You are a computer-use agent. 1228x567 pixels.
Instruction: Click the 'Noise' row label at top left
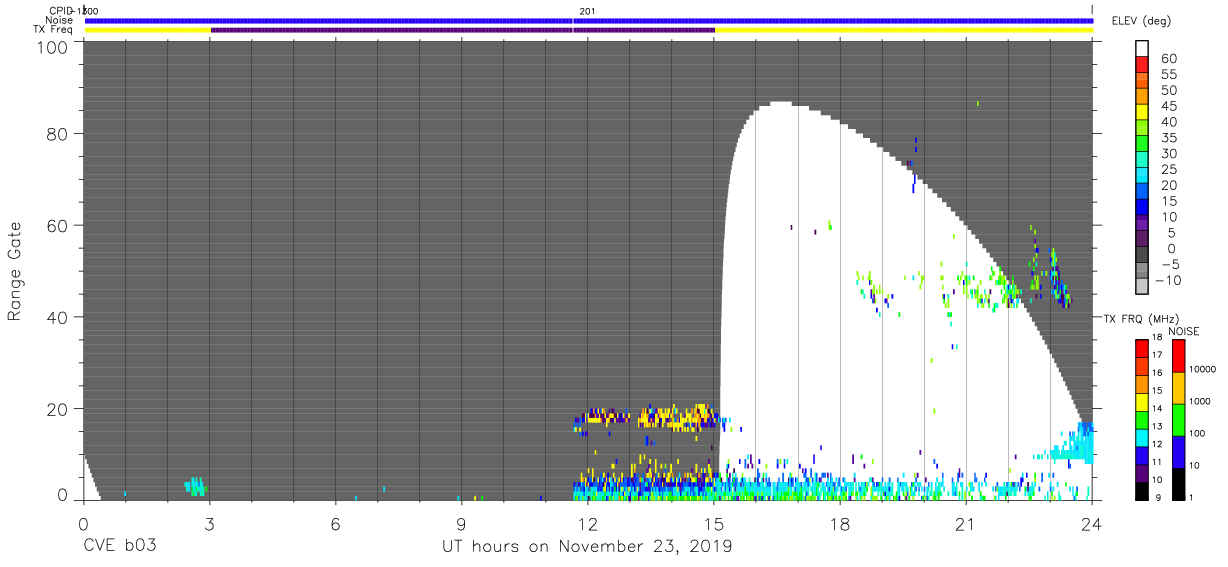tap(57, 20)
